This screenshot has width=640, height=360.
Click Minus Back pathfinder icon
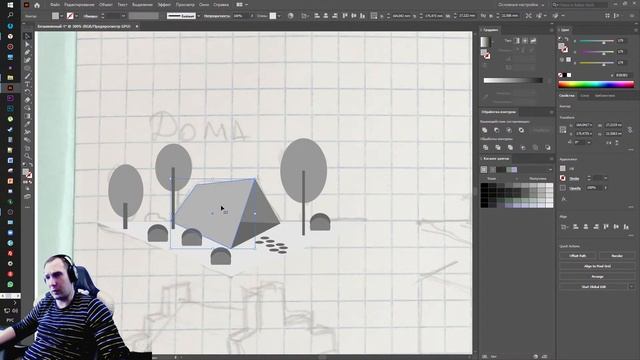[x=548, y=147]
